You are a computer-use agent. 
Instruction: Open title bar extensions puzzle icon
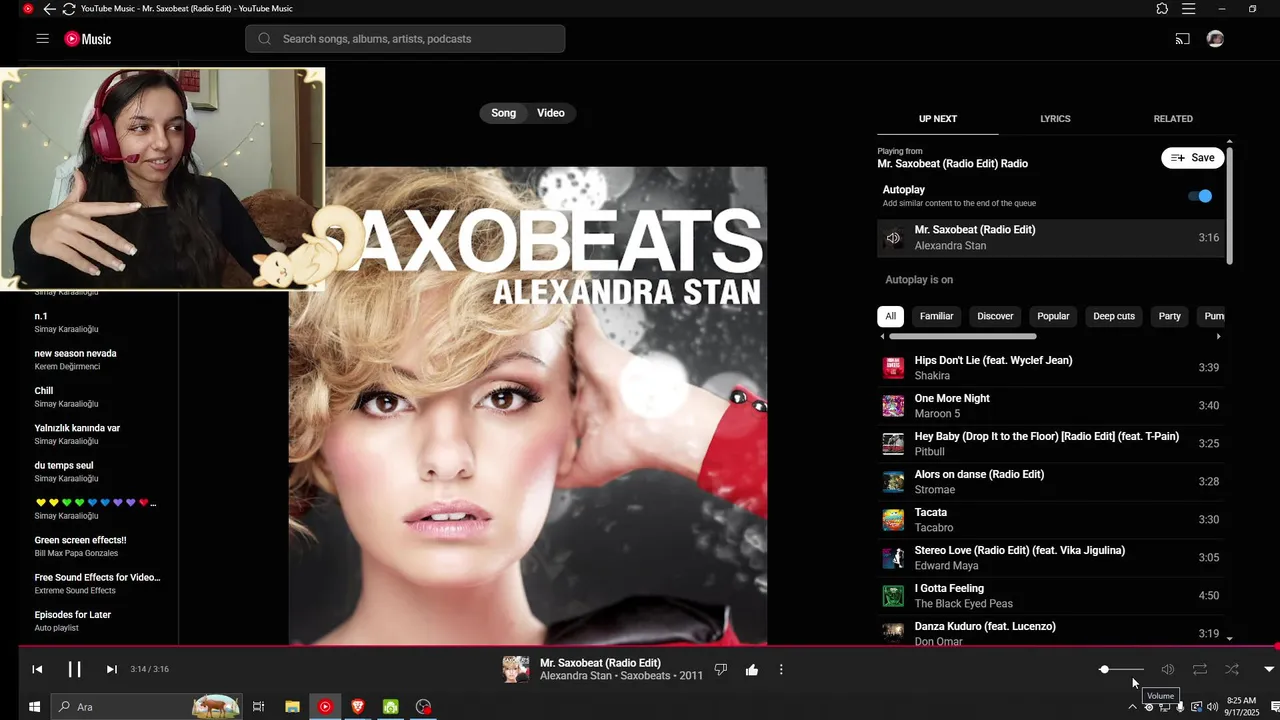pos(1162,9)
